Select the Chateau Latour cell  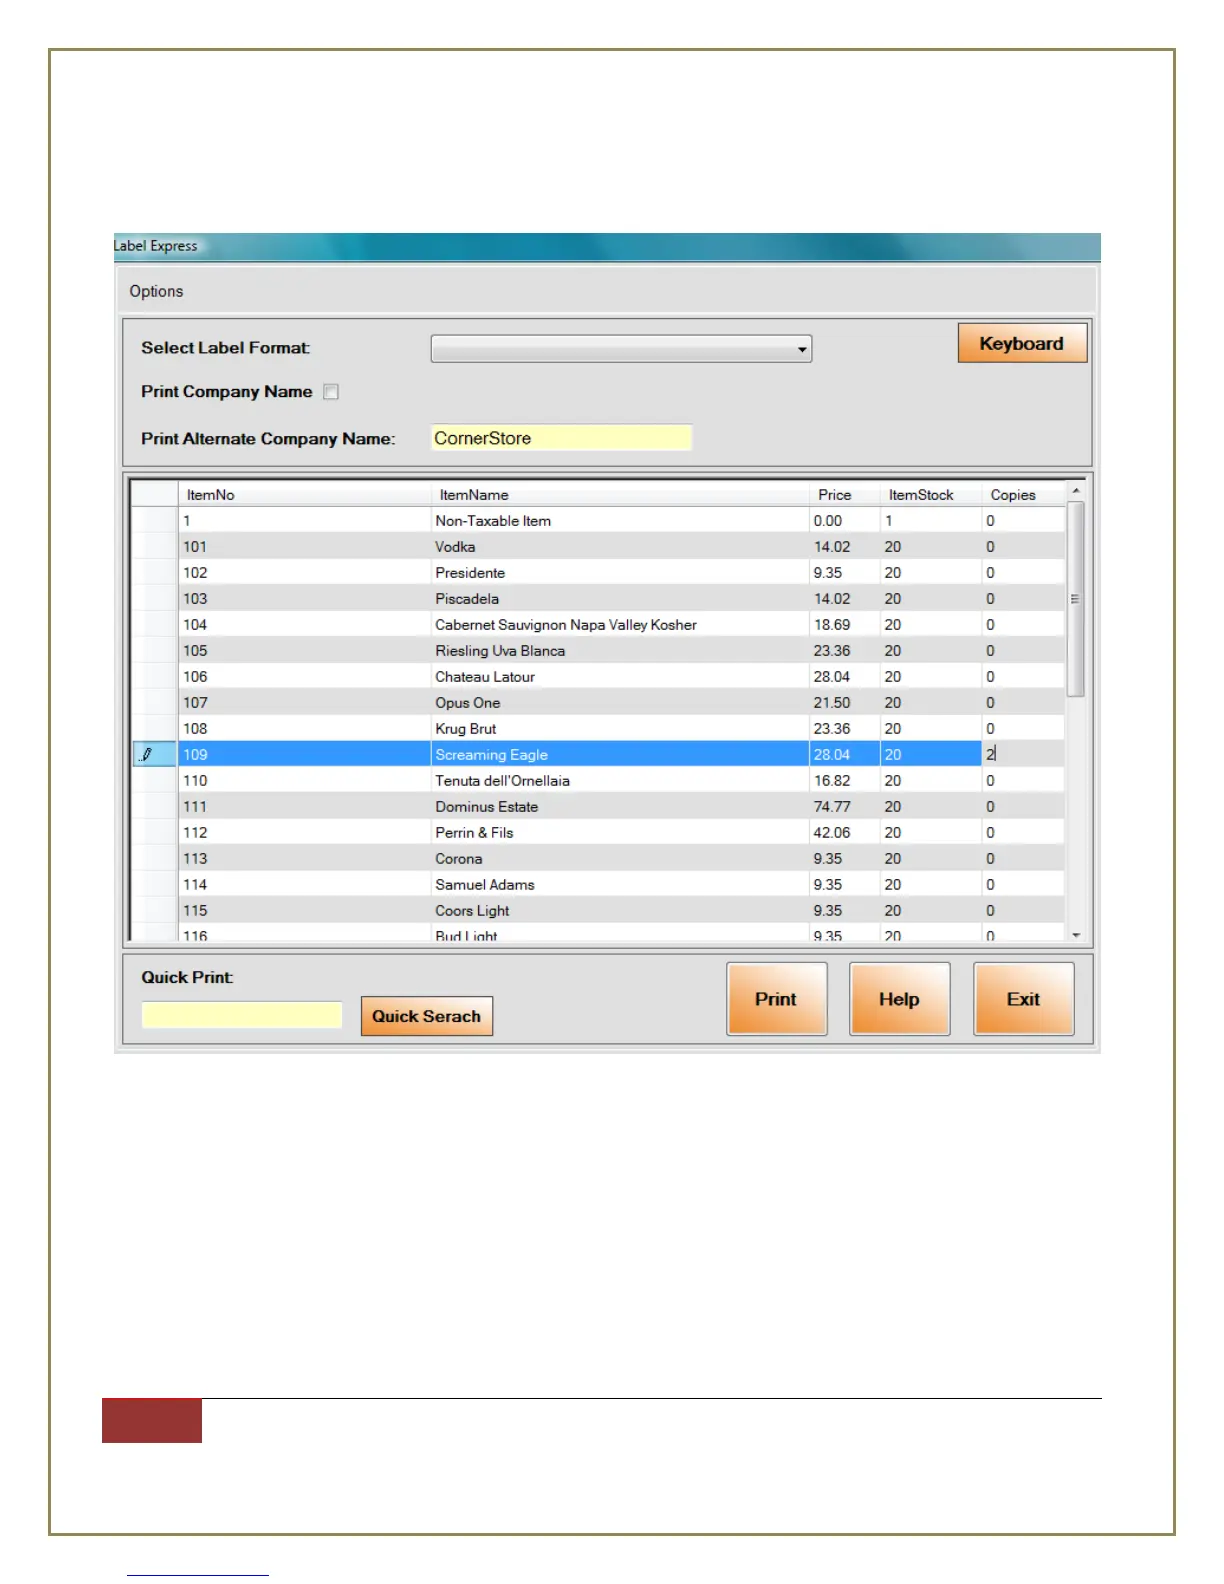pos(620,677)
